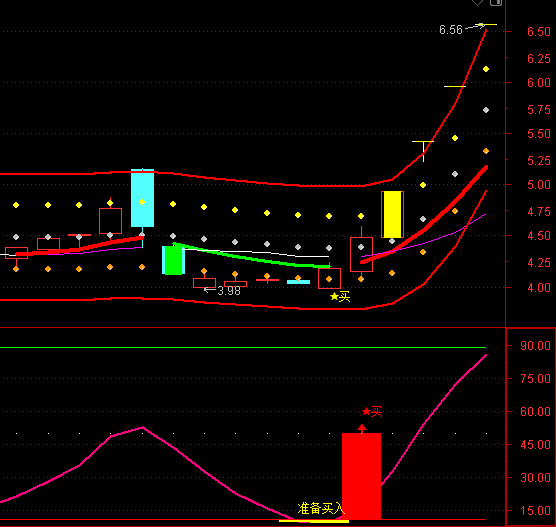This screenshot has width=556, height=527.
Task: Click the 3.98 low price label
Action: tap(229, 291)
